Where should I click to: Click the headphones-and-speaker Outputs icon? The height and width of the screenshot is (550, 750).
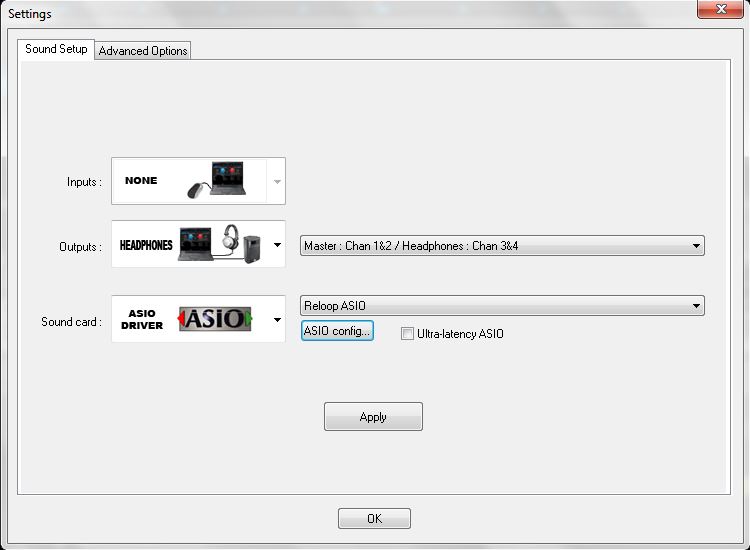click(220, 244)
